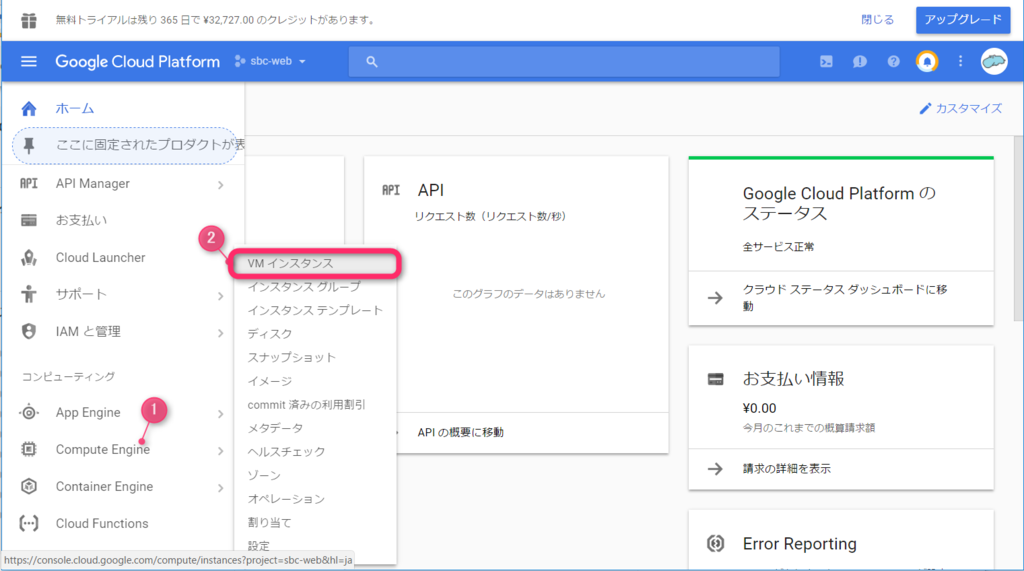
Task: Select ヘルスチェック menu item
Action: [x=315, y=451]
